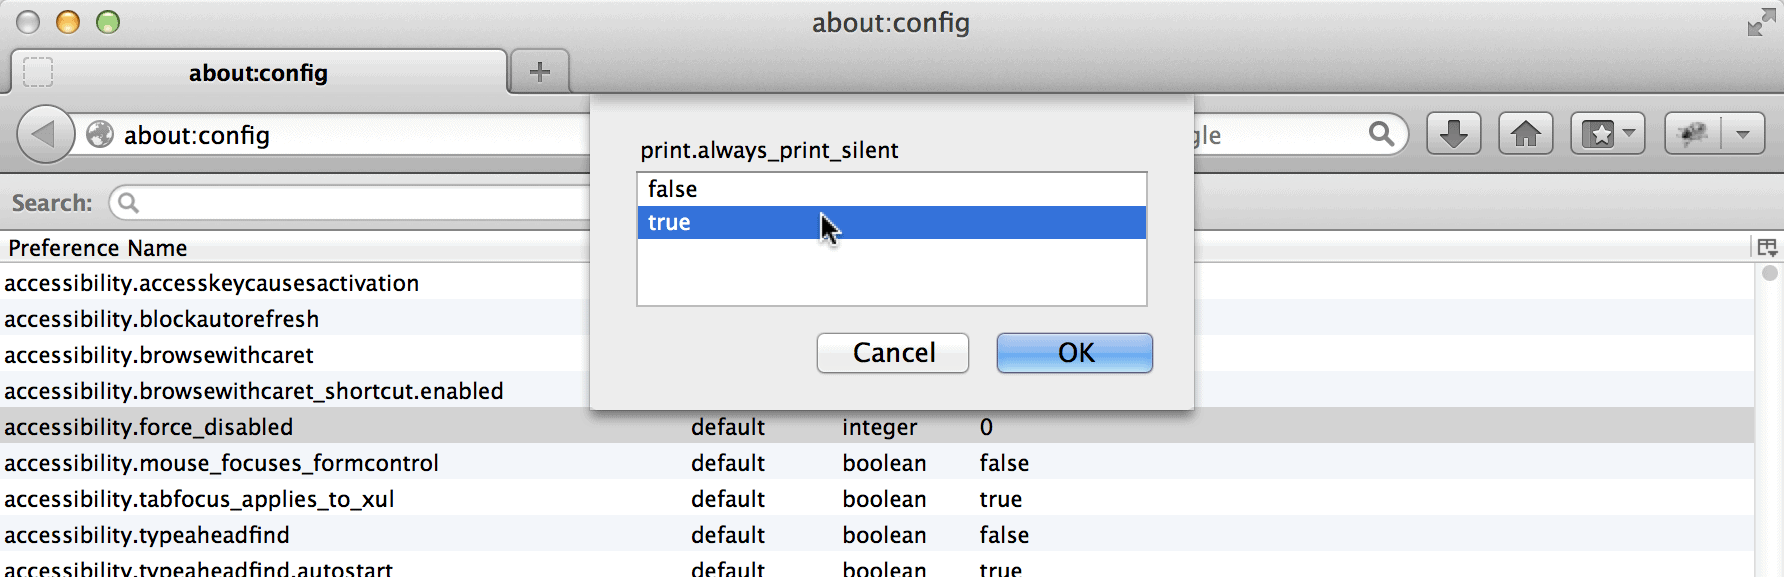Click the magnifier in the Search field
Screen dimensions: 1784x577
[128, 202]
